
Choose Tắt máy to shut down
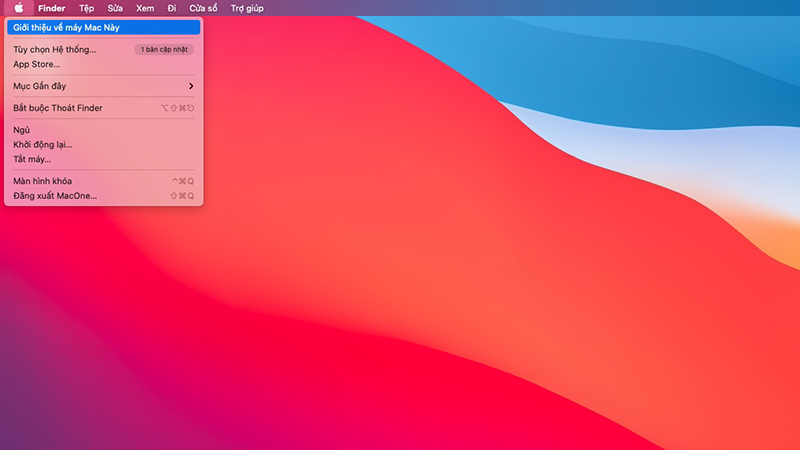click(x=104, y=159)
